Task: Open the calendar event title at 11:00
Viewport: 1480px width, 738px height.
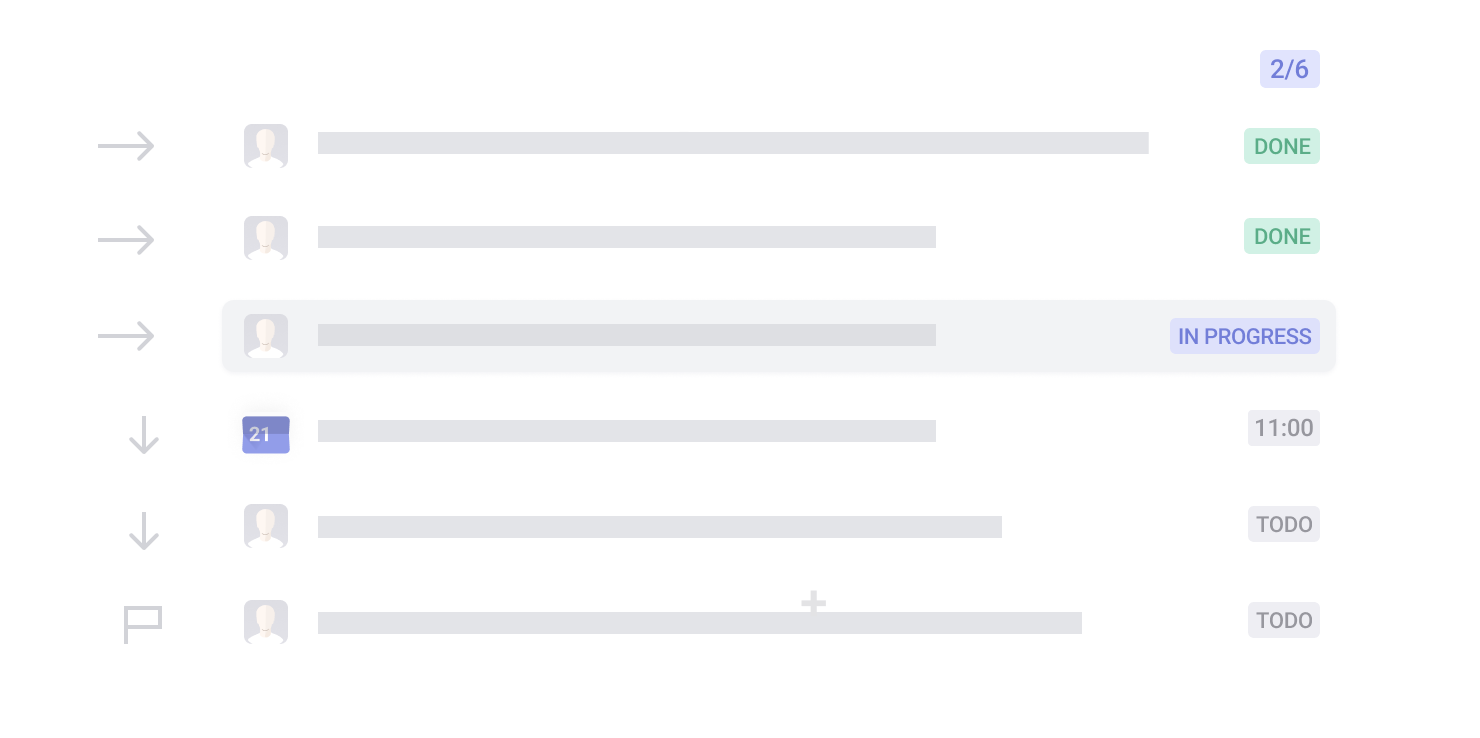Action: tap(626, 431)
